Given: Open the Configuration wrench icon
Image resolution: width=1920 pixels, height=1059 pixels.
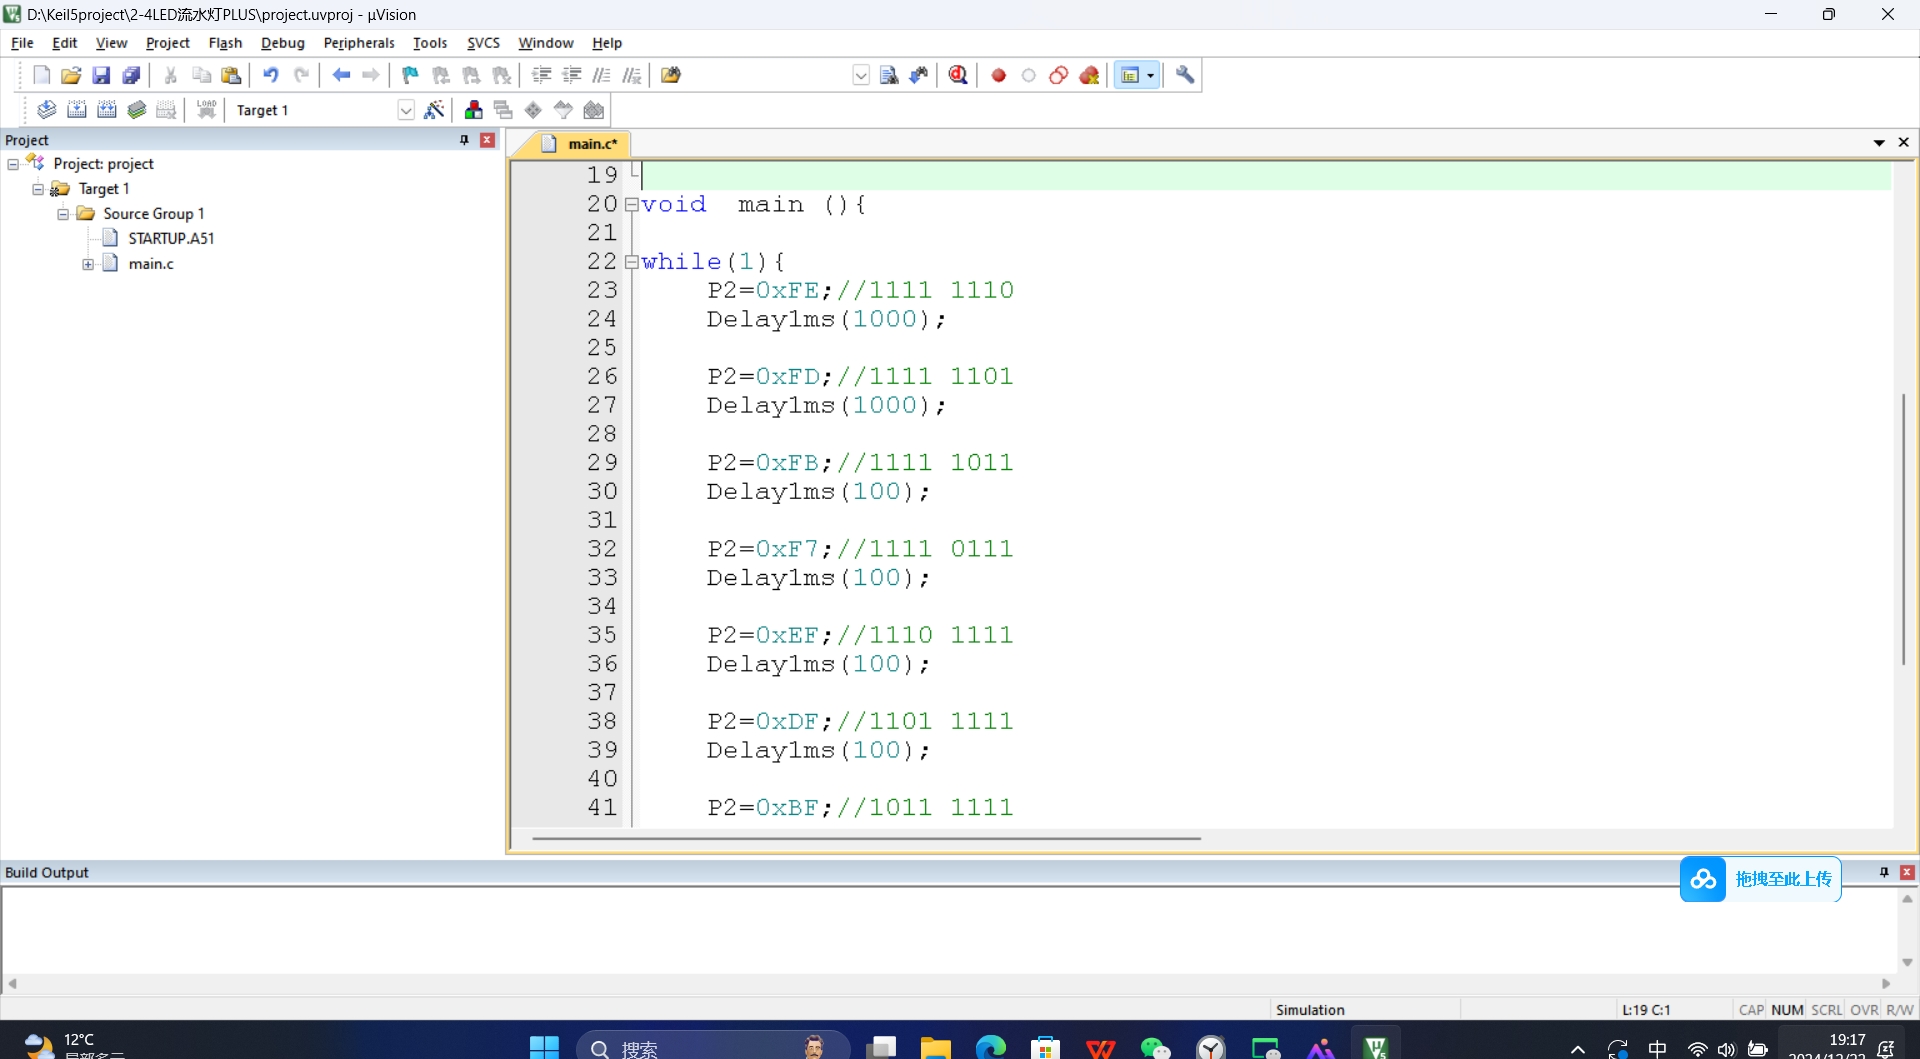Looking at the screenshot, I should [1185, 75].
